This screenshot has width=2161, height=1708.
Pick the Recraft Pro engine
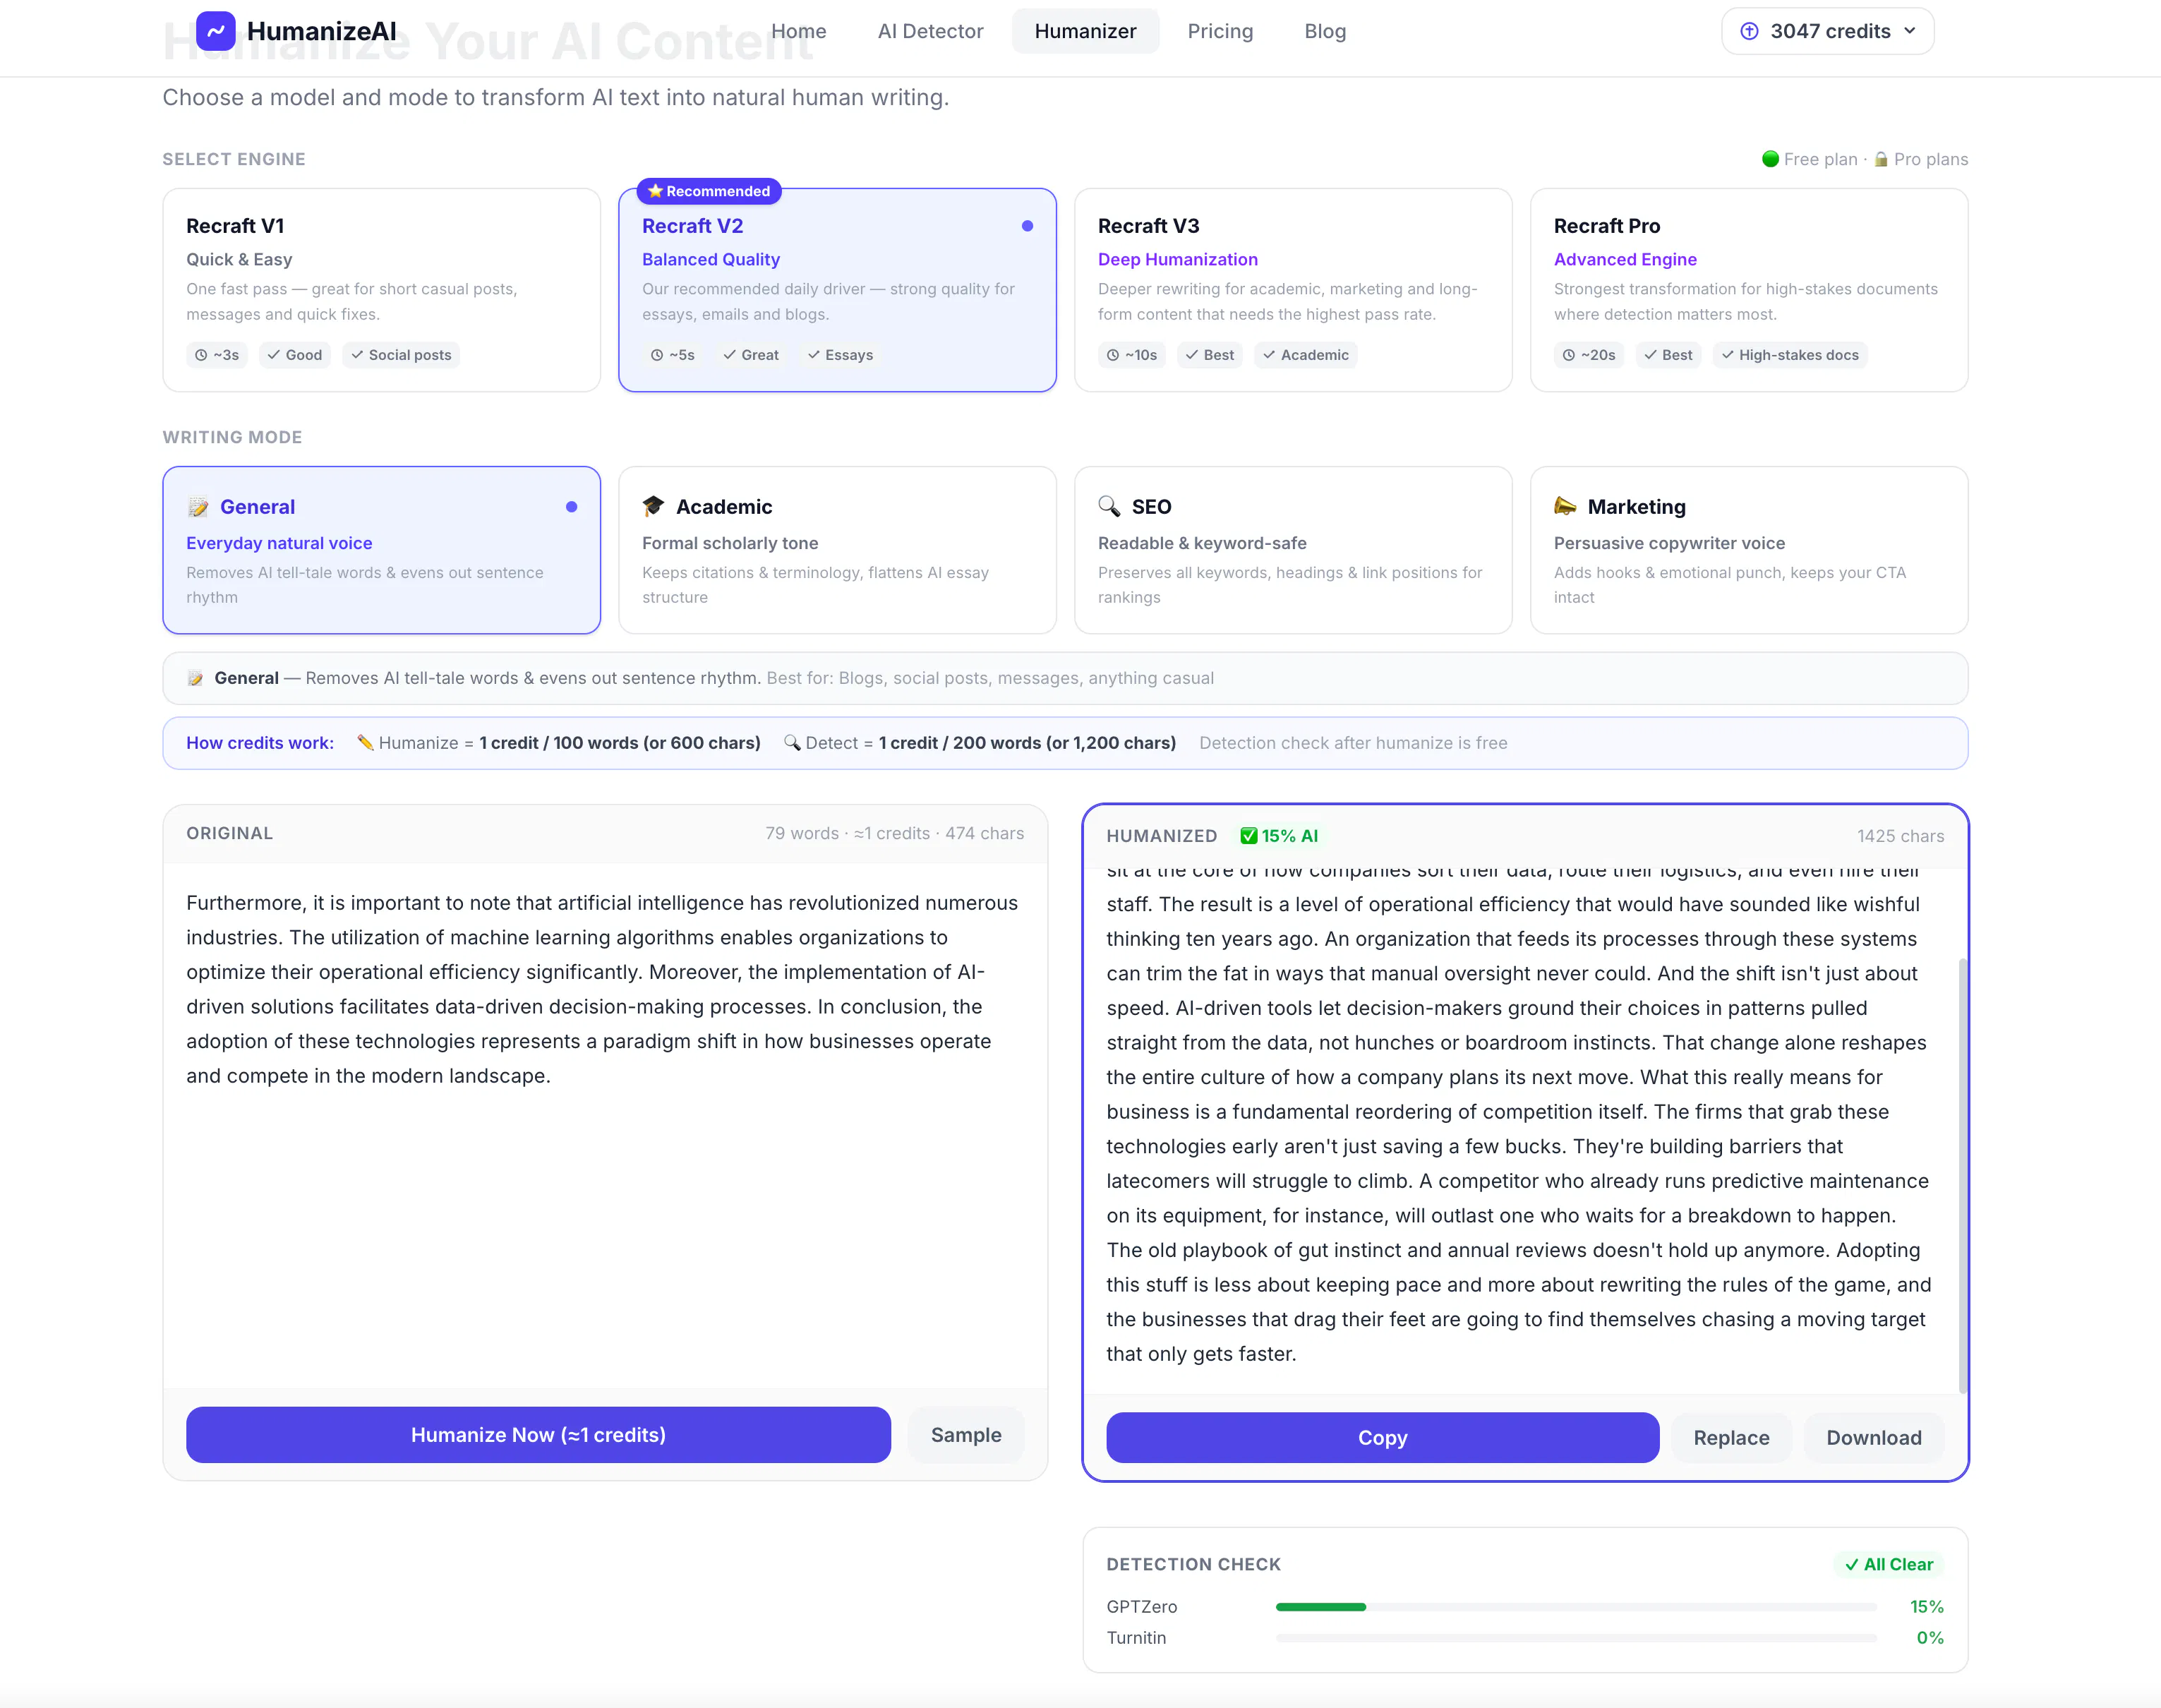(x=1749, y=290)
